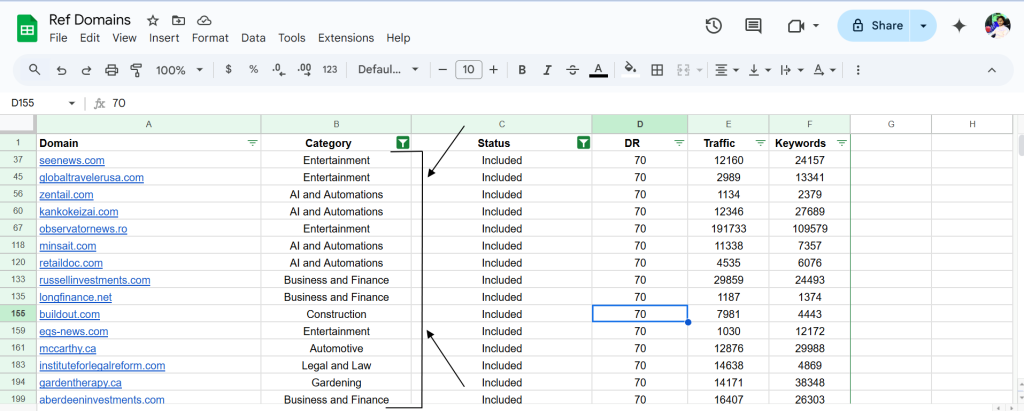Open horizontal align dropdown
Viewport: 1024px width, 411px height.
click(x=726, y=70)
